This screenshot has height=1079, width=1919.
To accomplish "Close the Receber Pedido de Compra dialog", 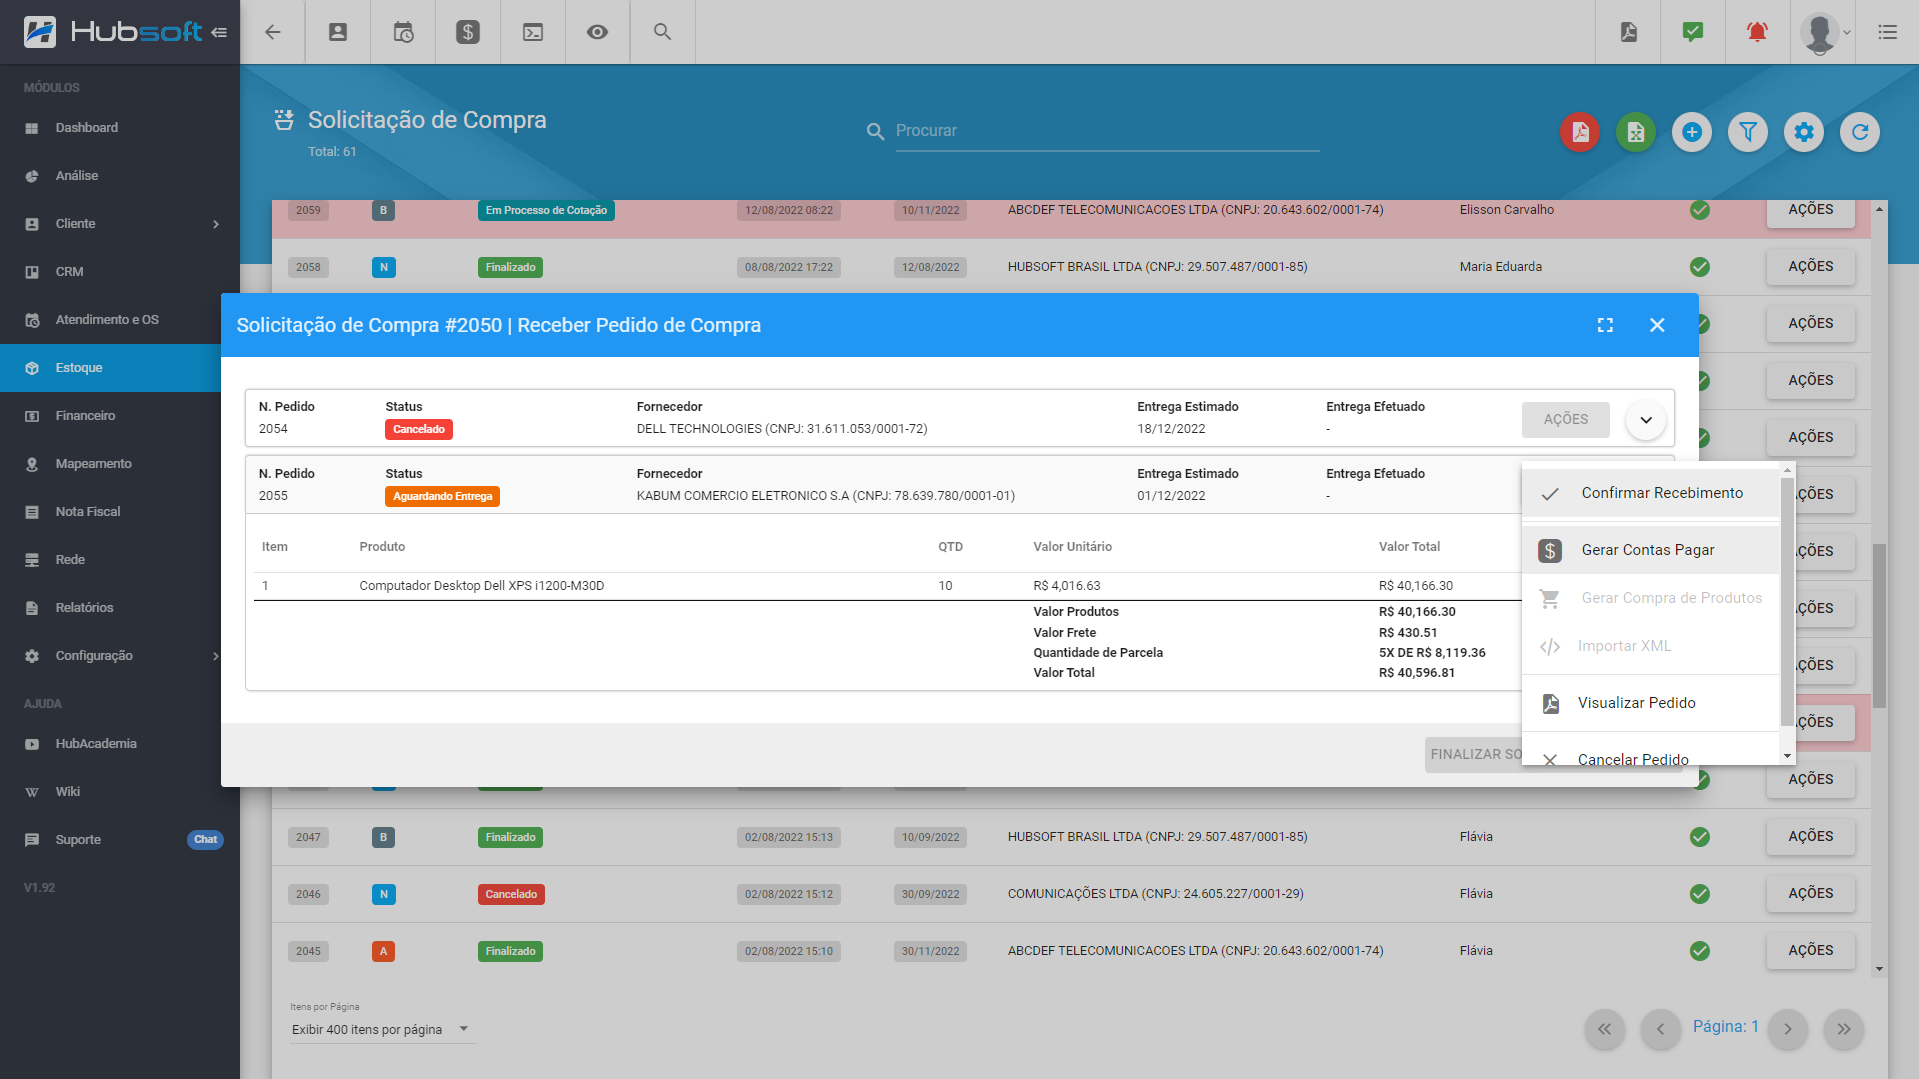I will (x=1657, y=325).
